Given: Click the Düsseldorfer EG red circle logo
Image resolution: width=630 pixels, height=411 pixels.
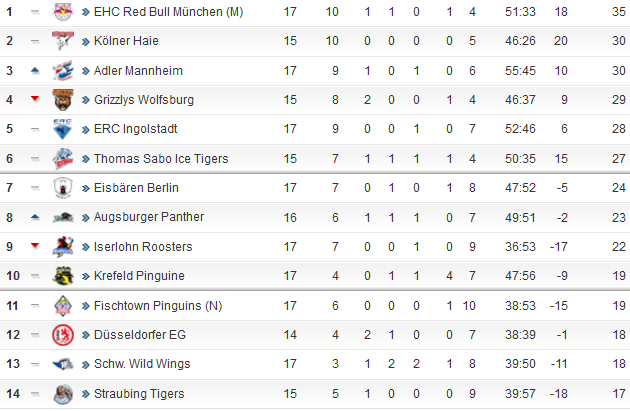Looking at the screenshot, I should 63,335.
